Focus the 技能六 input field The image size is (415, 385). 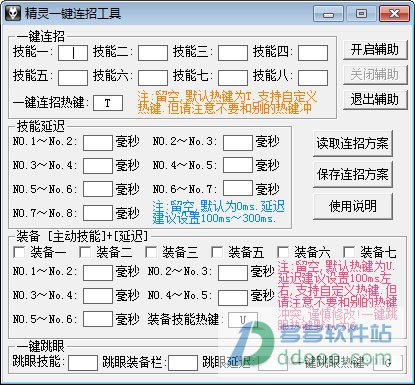(153, 78)
